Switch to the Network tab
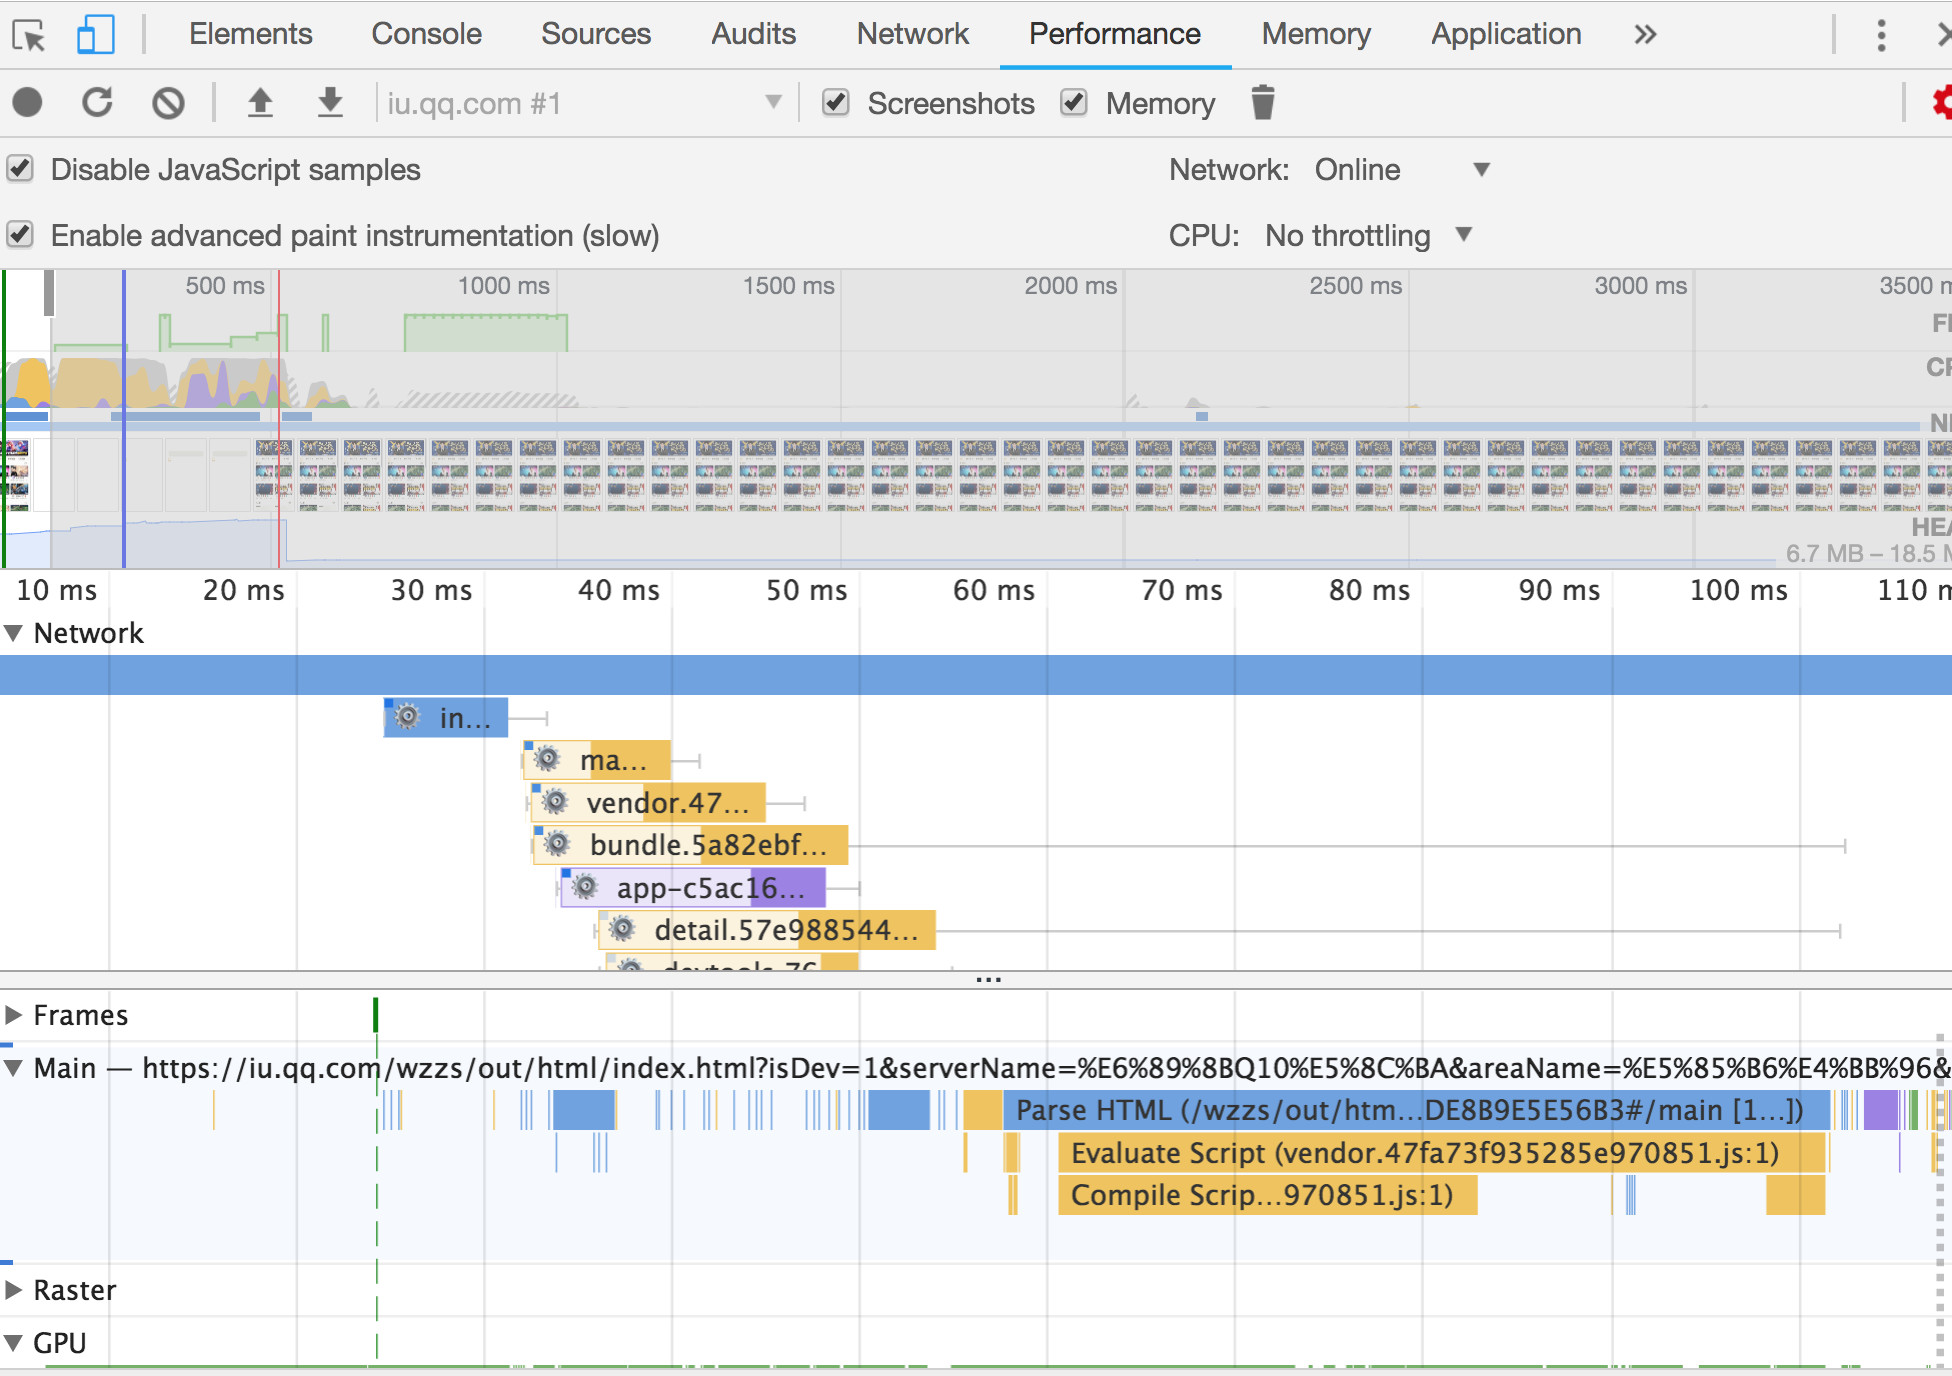This screenshot has width=1952, height=1376. click(912, 34)
